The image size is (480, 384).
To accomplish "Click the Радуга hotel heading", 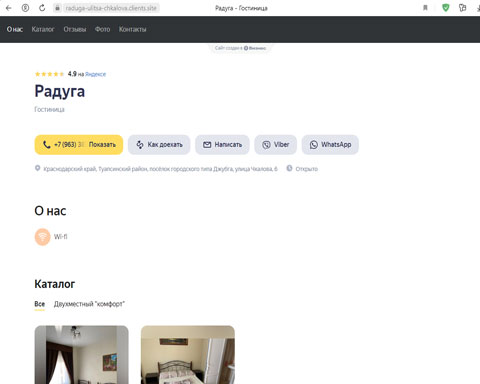I will point(60,91).
